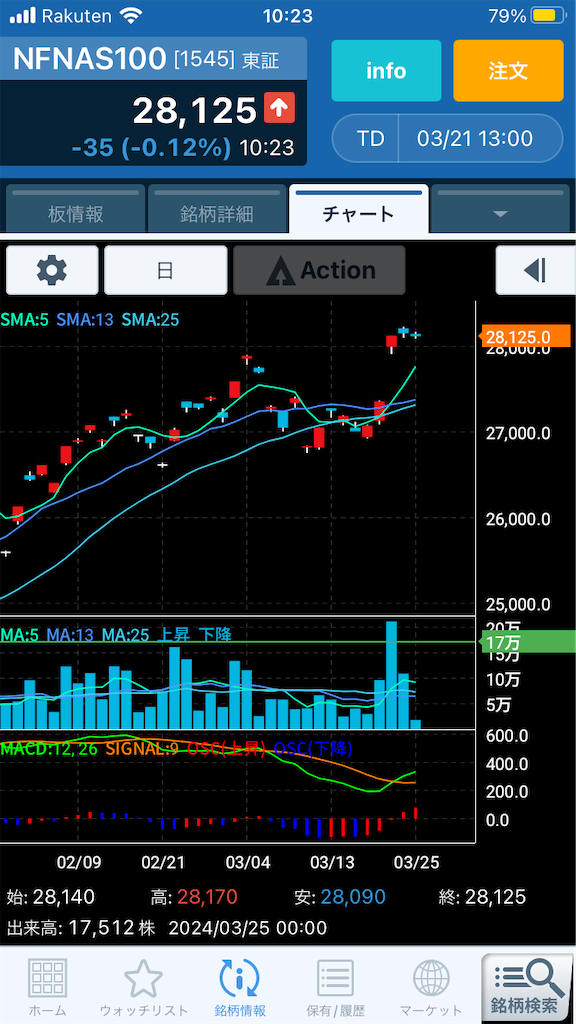Open ウォッチリスト star icon
This screenshot has height=1024, width=576.
pos(144,988)
